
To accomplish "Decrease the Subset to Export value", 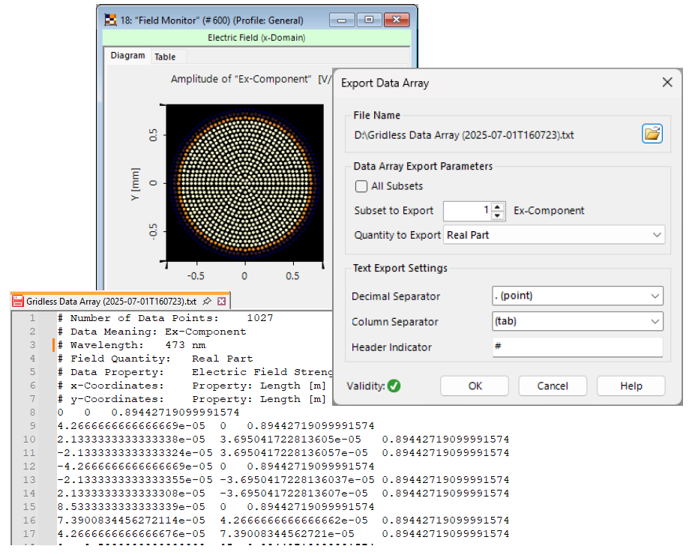I will coord(499,215).
